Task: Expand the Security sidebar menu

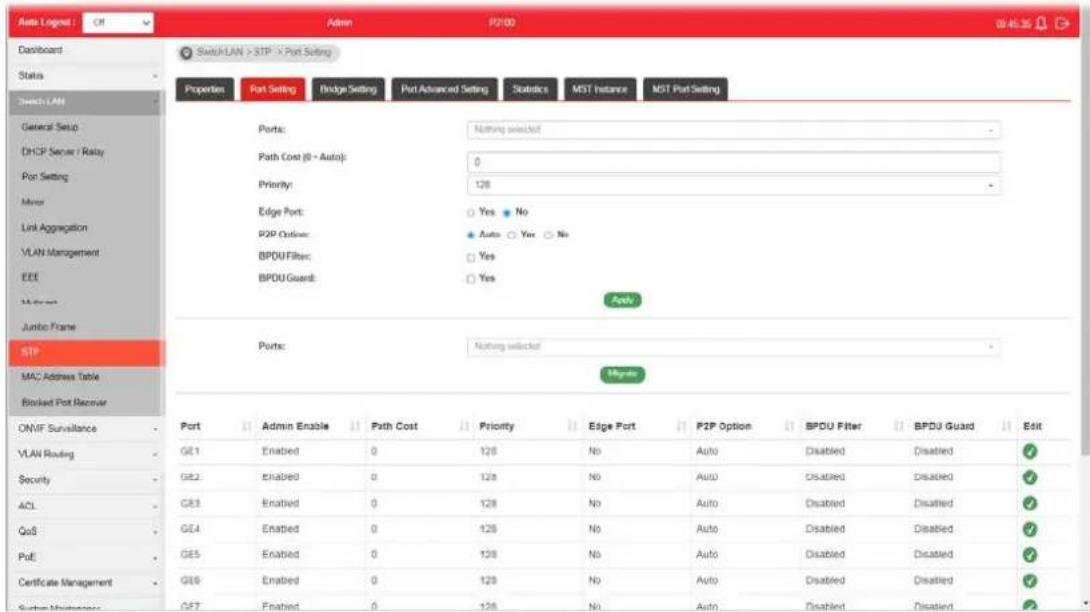Action: (x=86, y=480)
